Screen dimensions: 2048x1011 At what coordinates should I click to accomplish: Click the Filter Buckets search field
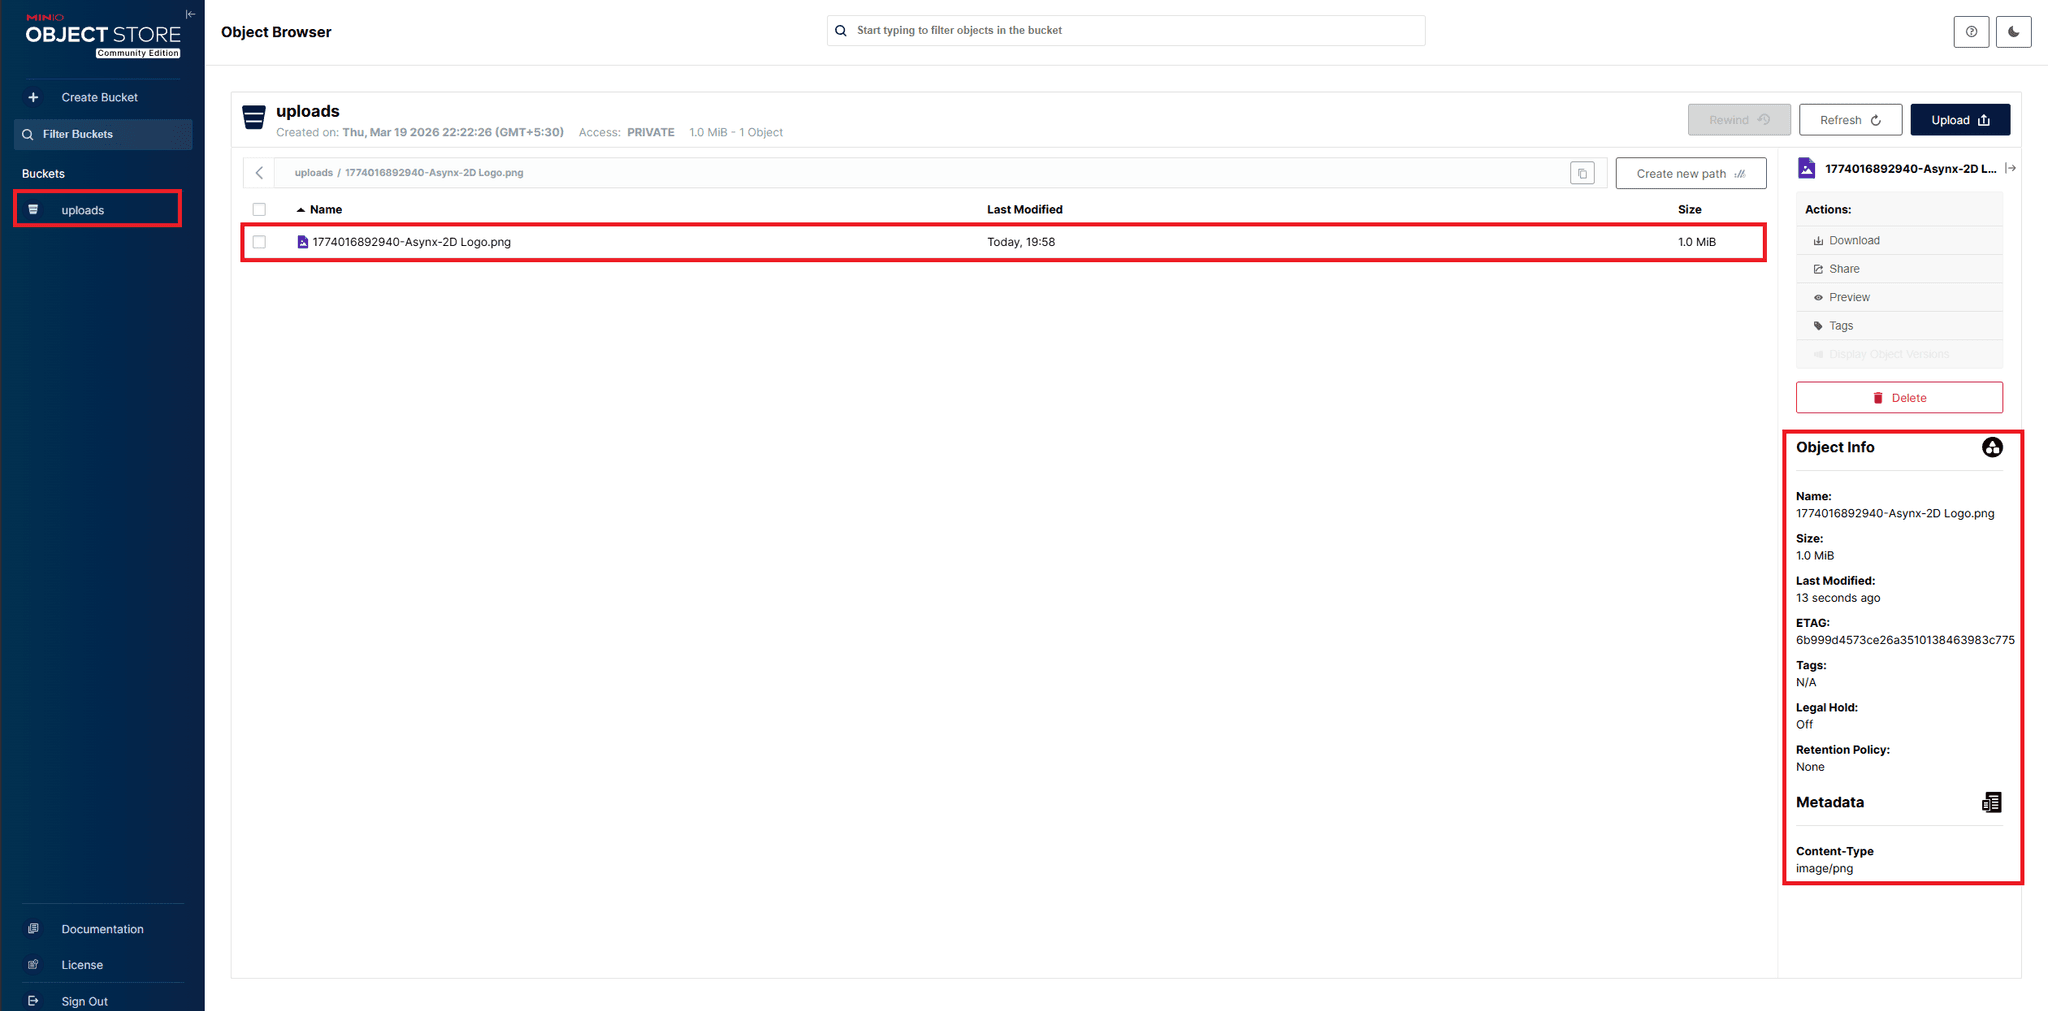[103, 134]
